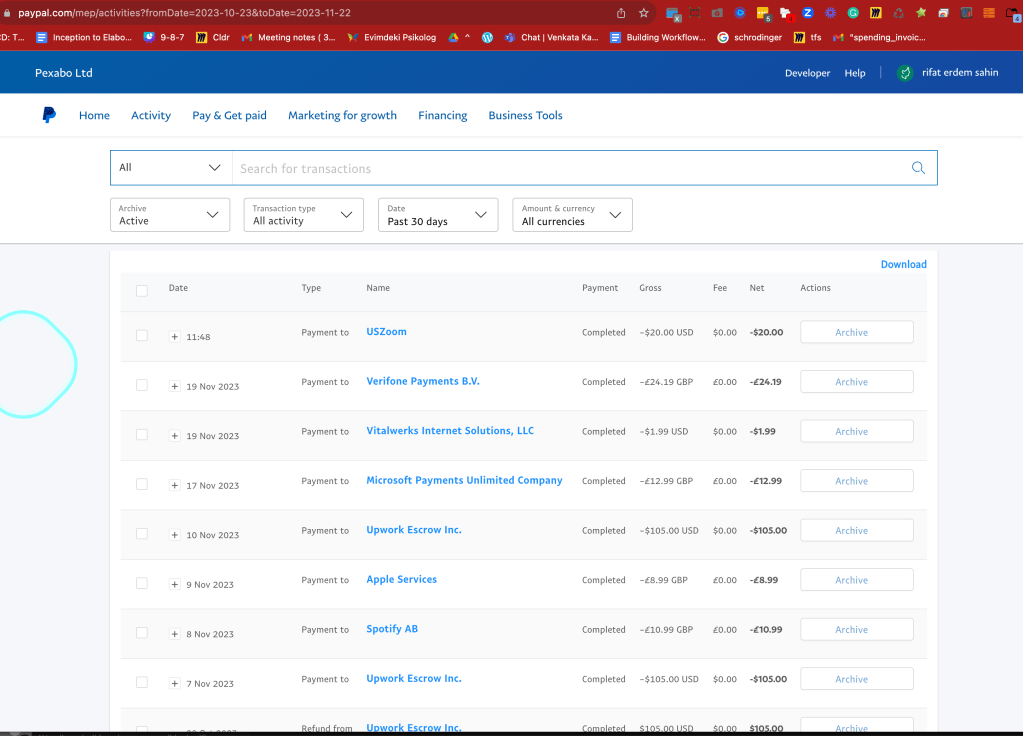This screenshot has width=1023, height=736.
Task: Click the orange stacked-bars extension icon
Action: [x=989, y=13]
